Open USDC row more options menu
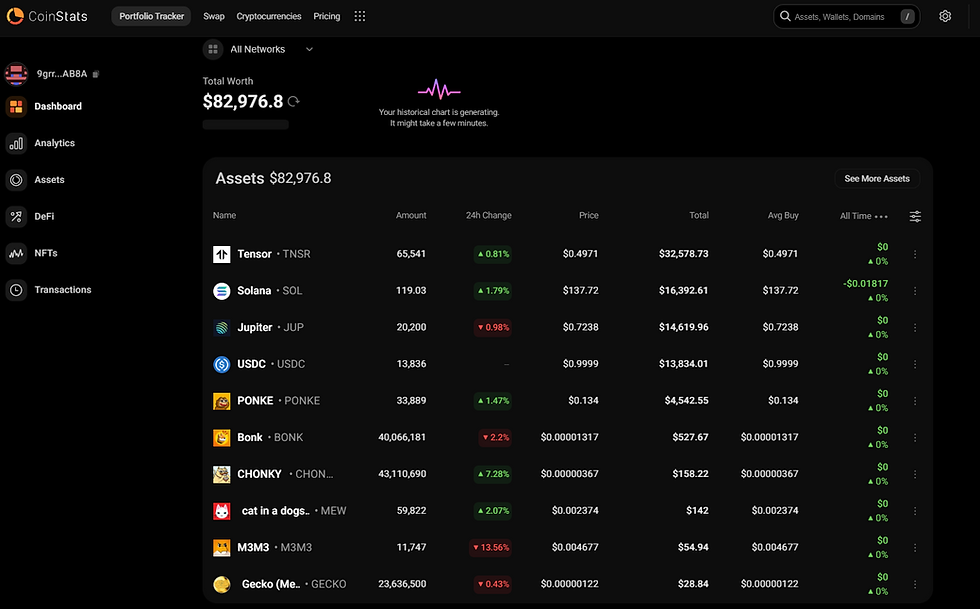 click(x=915, y=365)
